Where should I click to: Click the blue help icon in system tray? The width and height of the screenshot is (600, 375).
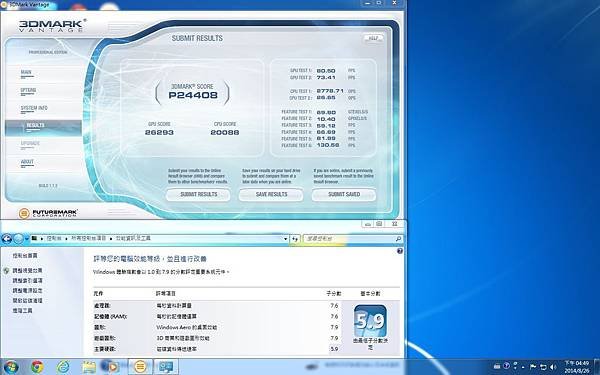(x=506, y=366)
